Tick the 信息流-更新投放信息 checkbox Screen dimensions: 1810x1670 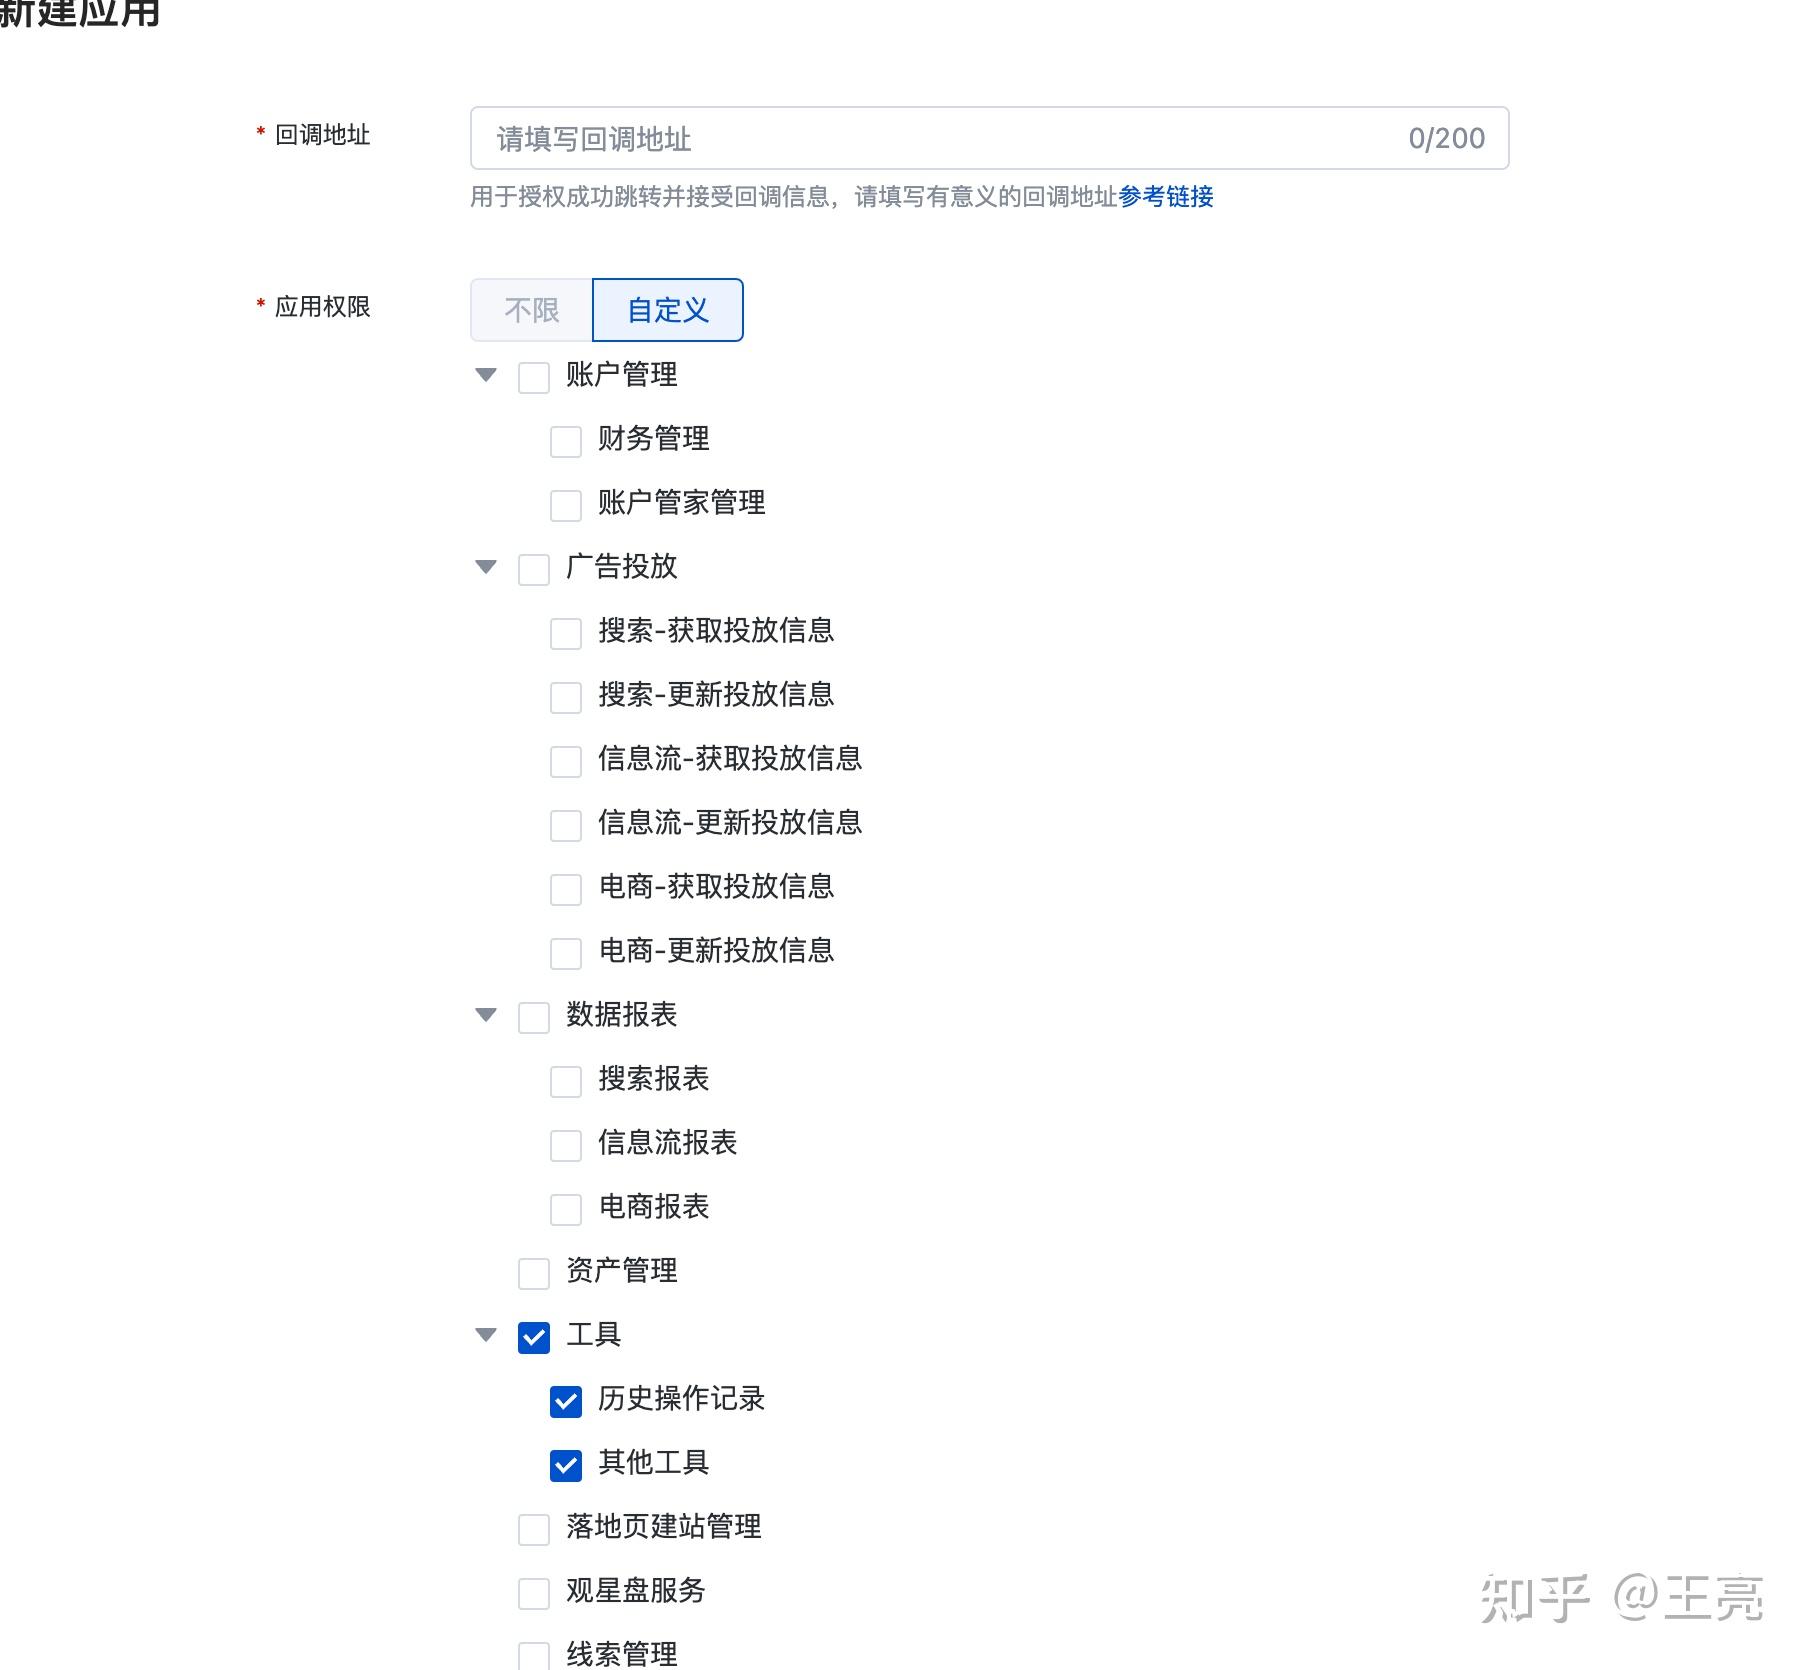566,826
